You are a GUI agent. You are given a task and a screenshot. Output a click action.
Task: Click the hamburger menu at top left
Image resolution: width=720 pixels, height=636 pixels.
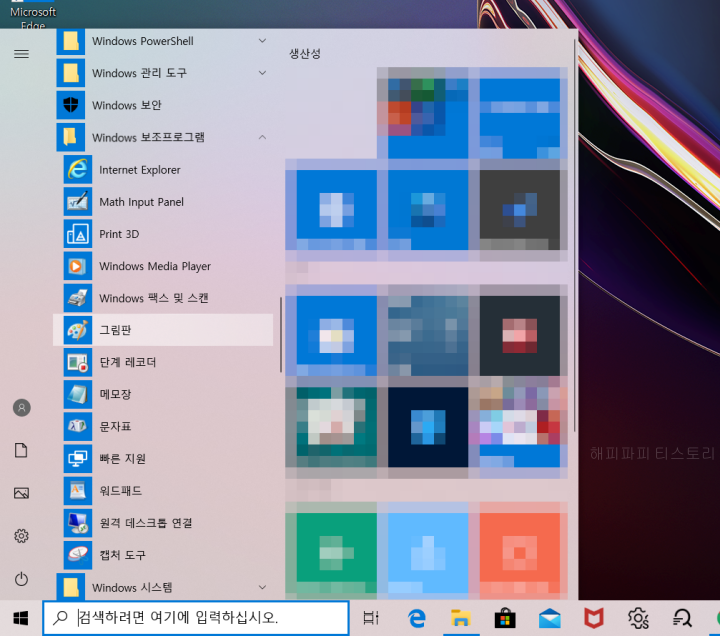(x=21, y=54)
